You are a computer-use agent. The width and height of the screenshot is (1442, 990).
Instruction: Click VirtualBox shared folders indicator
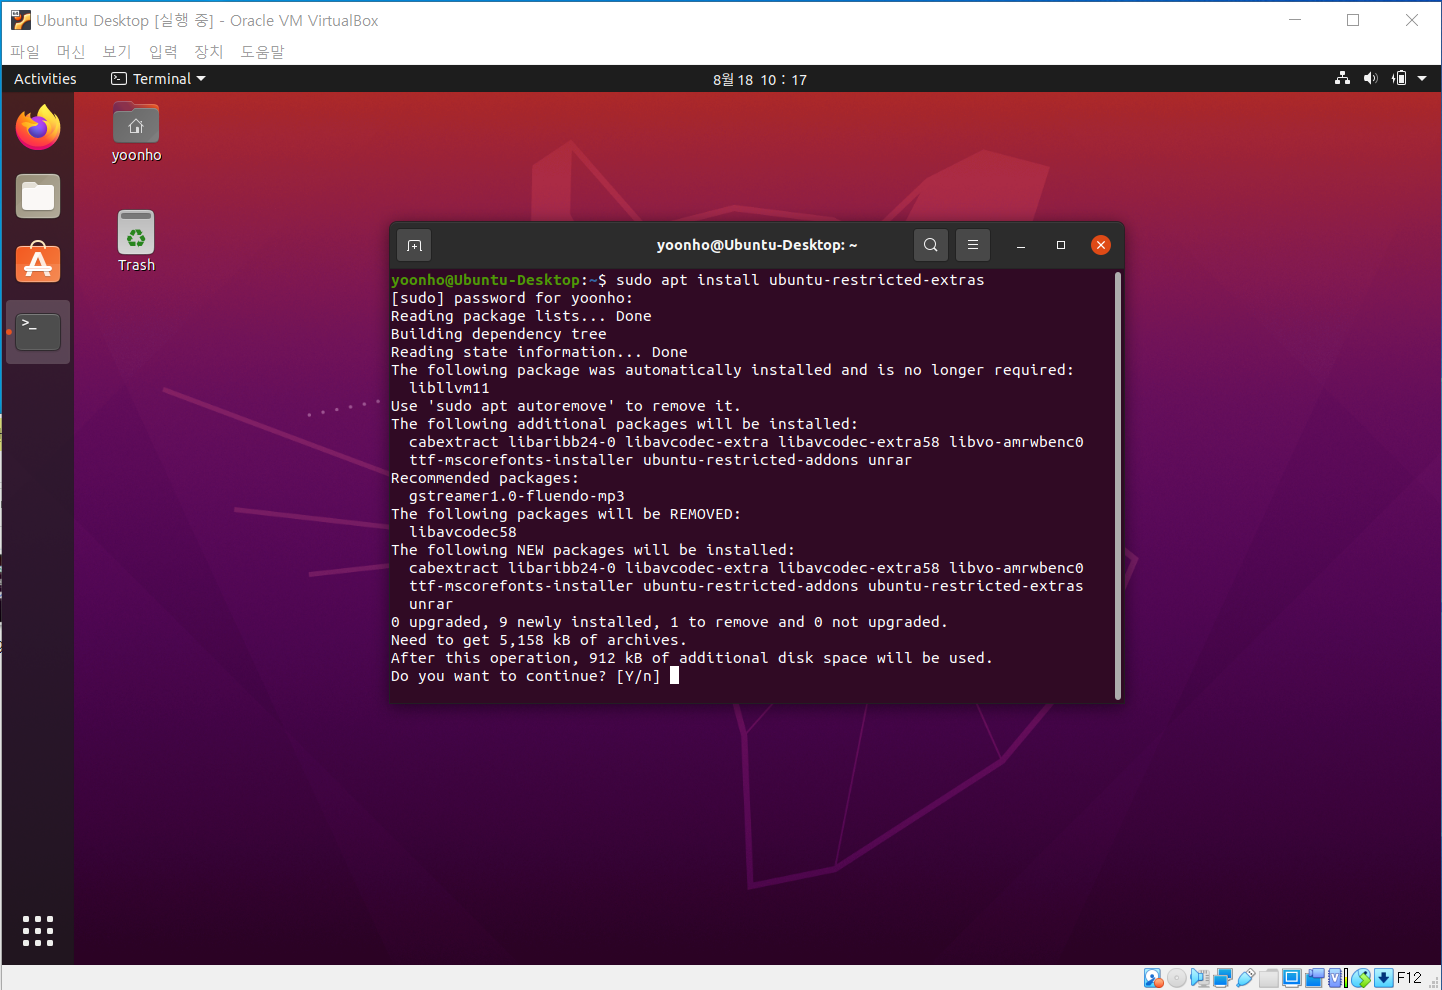[1269, 978]
